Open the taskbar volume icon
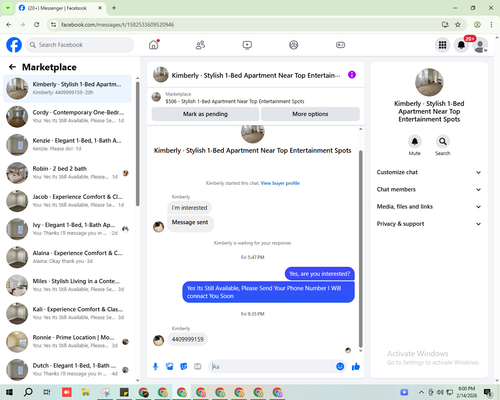Screen dimensions: 500x400 point(440,392)
